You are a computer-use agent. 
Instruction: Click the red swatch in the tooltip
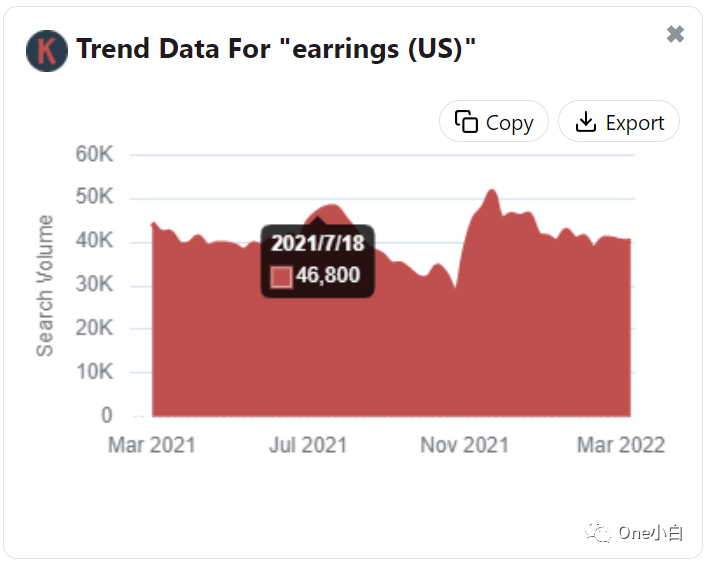tap(281, 276)
